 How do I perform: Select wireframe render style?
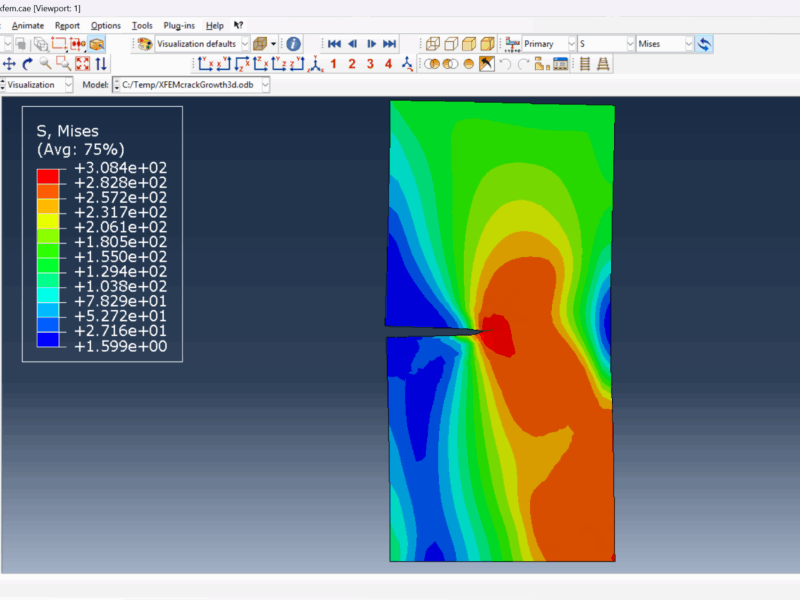tap(433, 44)
